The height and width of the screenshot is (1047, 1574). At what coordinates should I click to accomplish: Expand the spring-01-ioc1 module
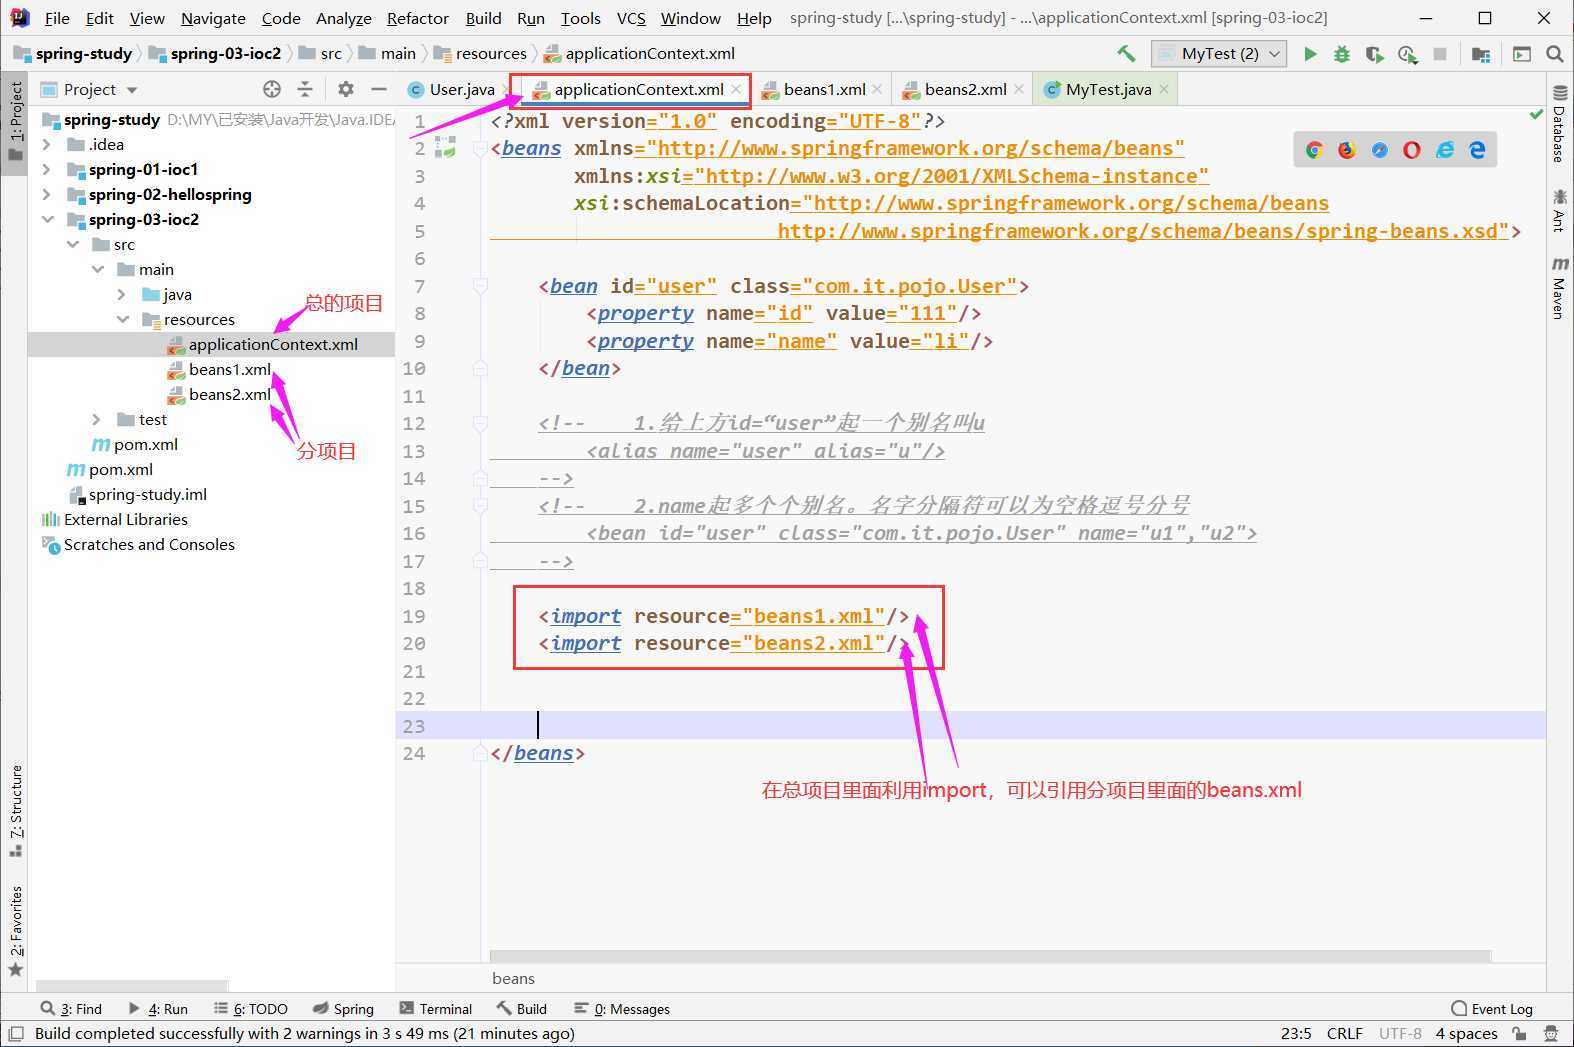point(46,169)
